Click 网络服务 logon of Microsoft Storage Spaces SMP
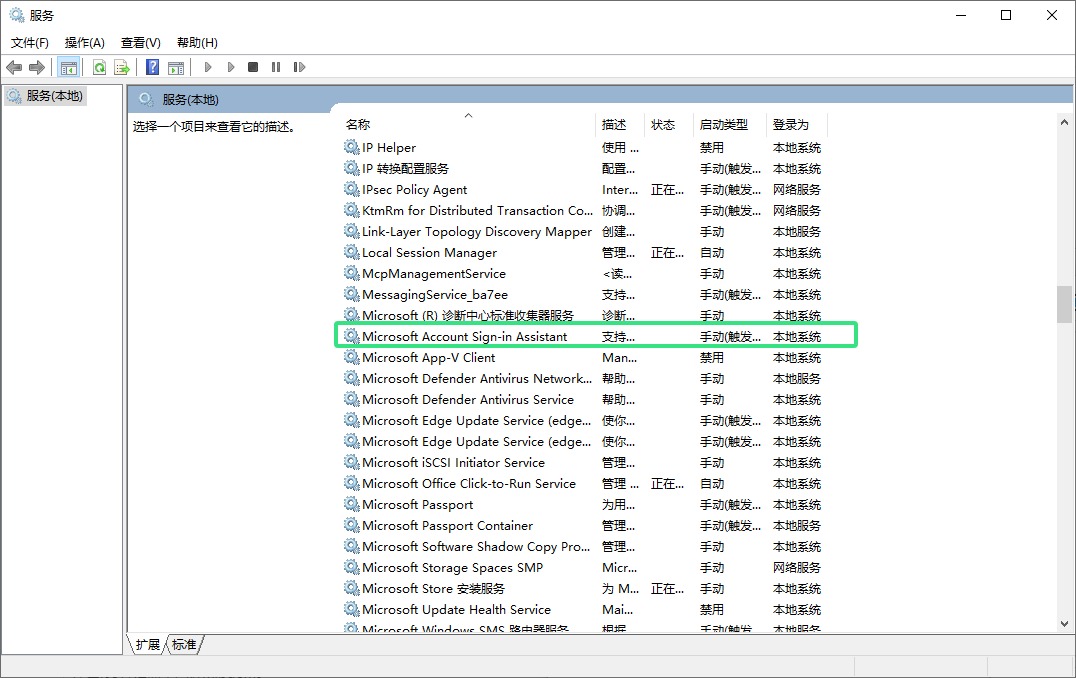 [x=797, y=568]
